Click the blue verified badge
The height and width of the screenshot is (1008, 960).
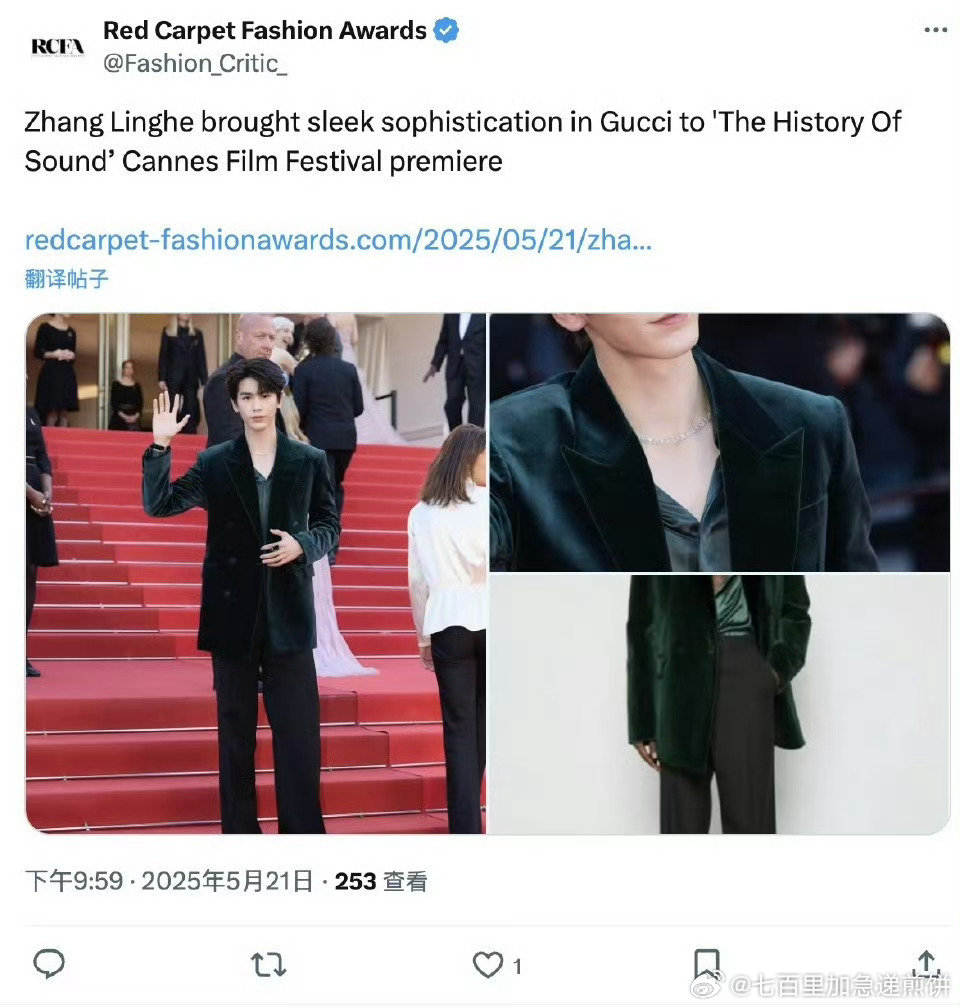tap(446, 30)
